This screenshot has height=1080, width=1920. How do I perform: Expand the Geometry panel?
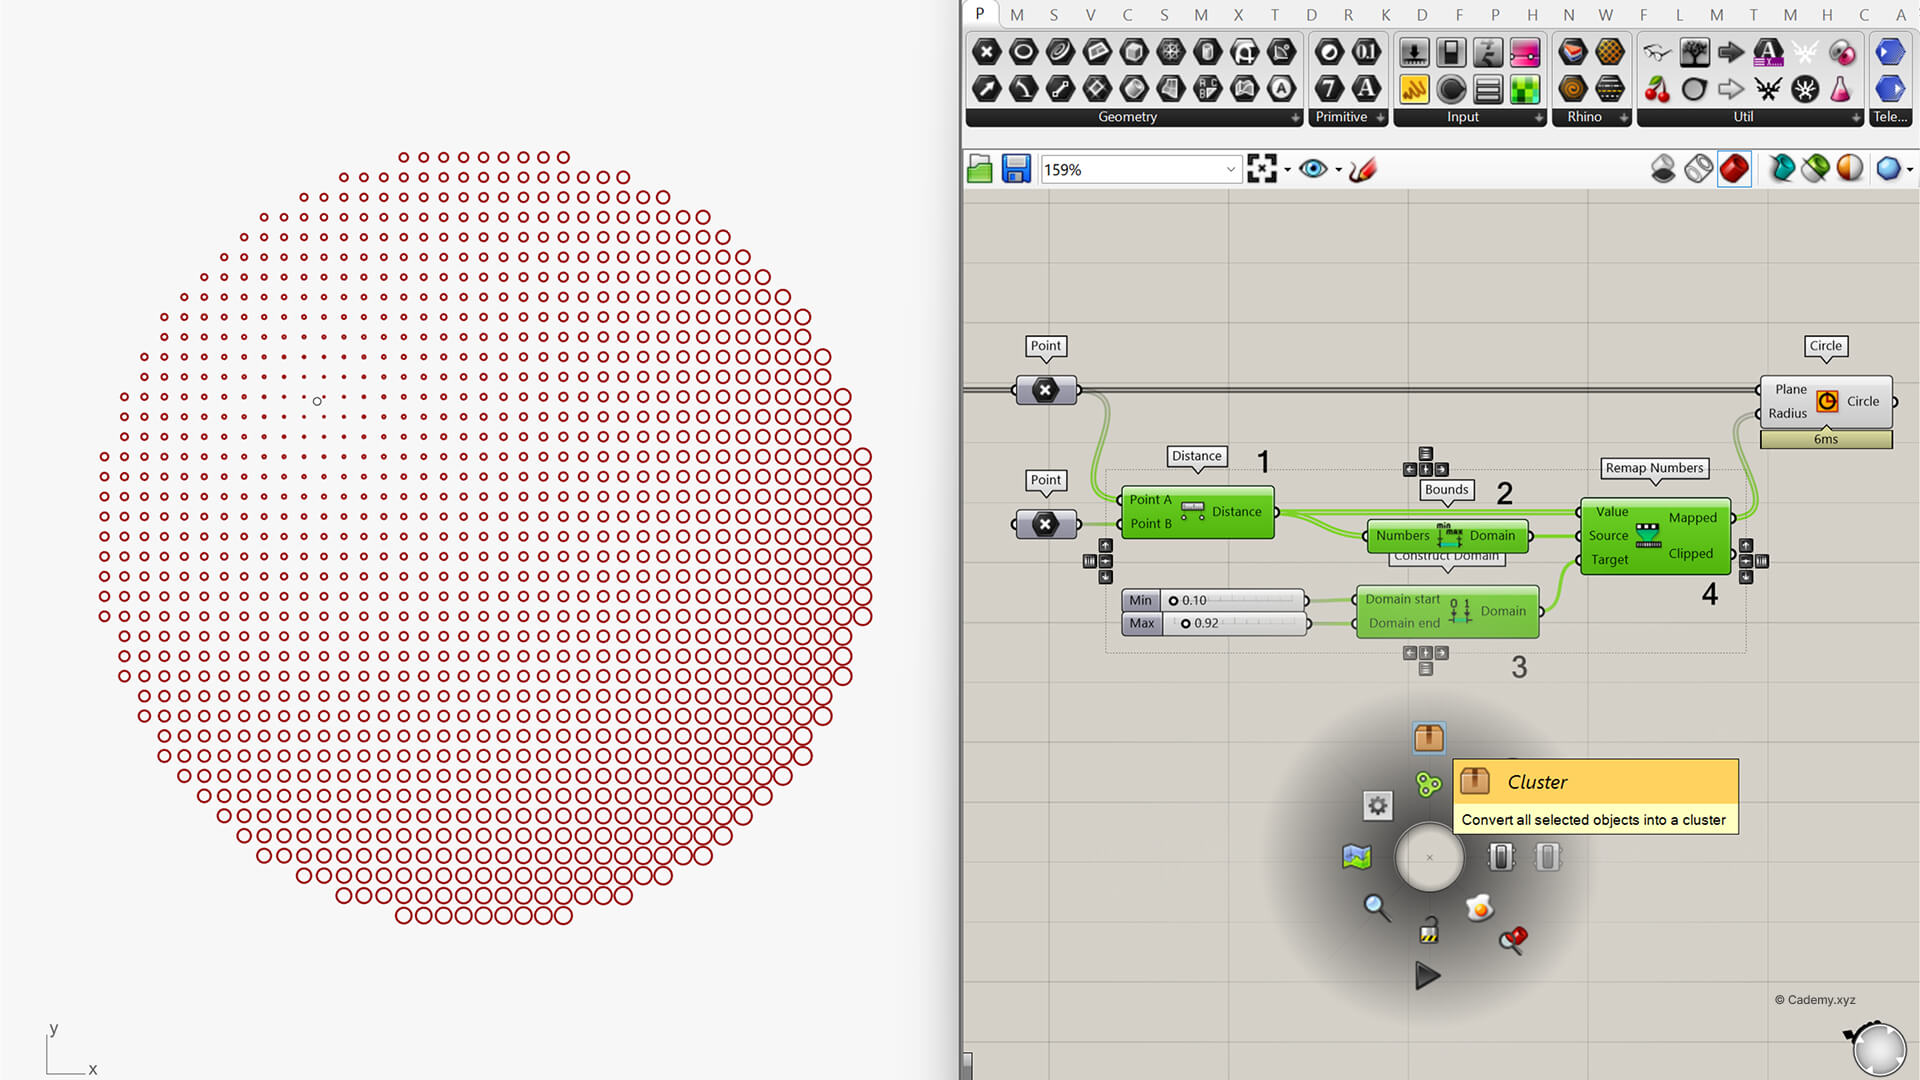[x=1296, y=118]
